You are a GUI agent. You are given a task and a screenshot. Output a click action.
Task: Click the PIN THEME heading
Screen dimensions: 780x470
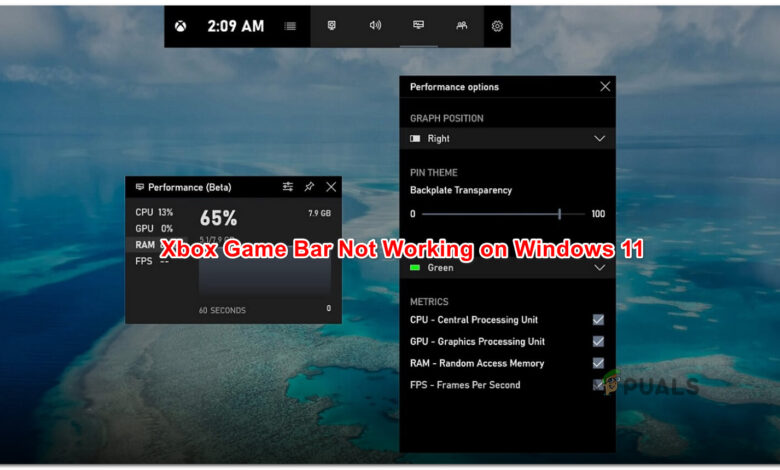(x=434, y=173)
